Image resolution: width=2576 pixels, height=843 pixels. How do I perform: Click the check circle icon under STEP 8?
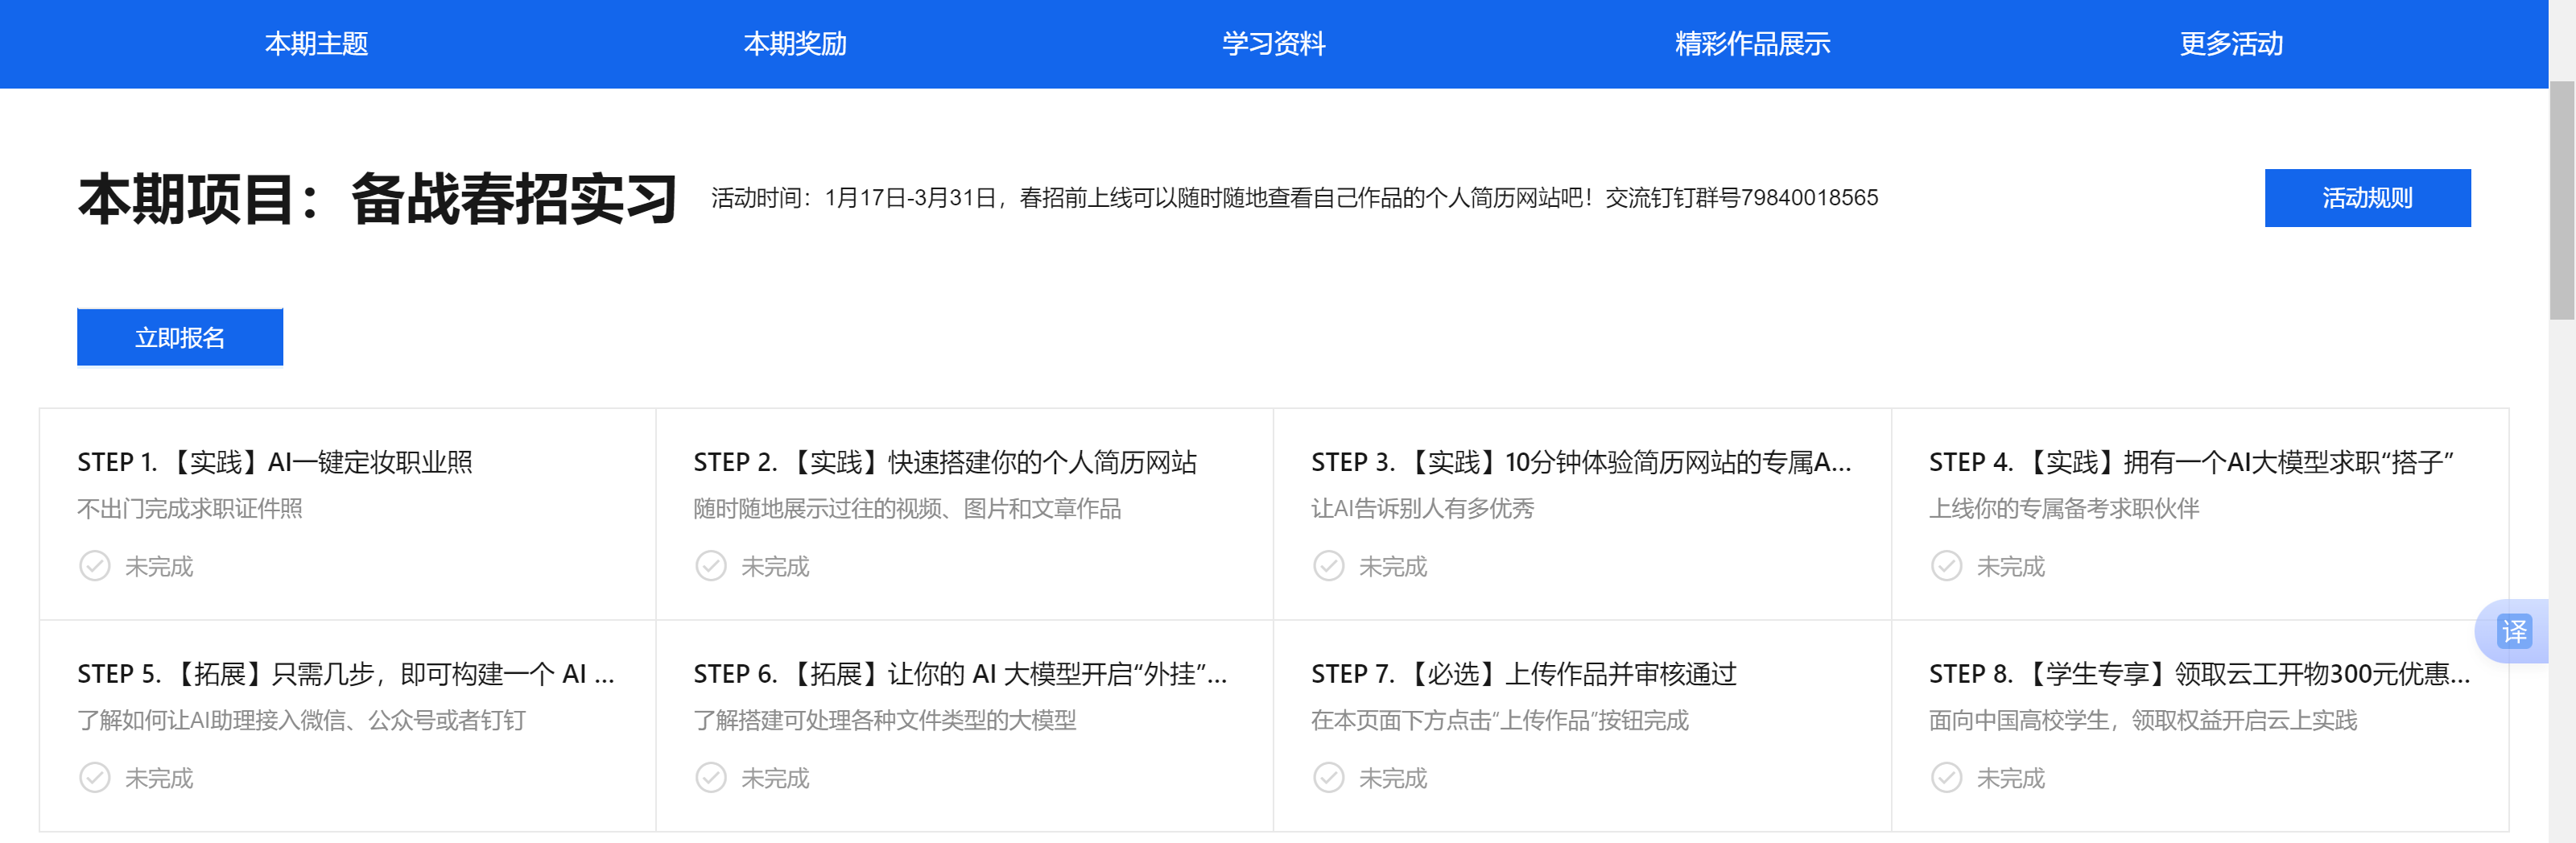(x=1947, y=778)
